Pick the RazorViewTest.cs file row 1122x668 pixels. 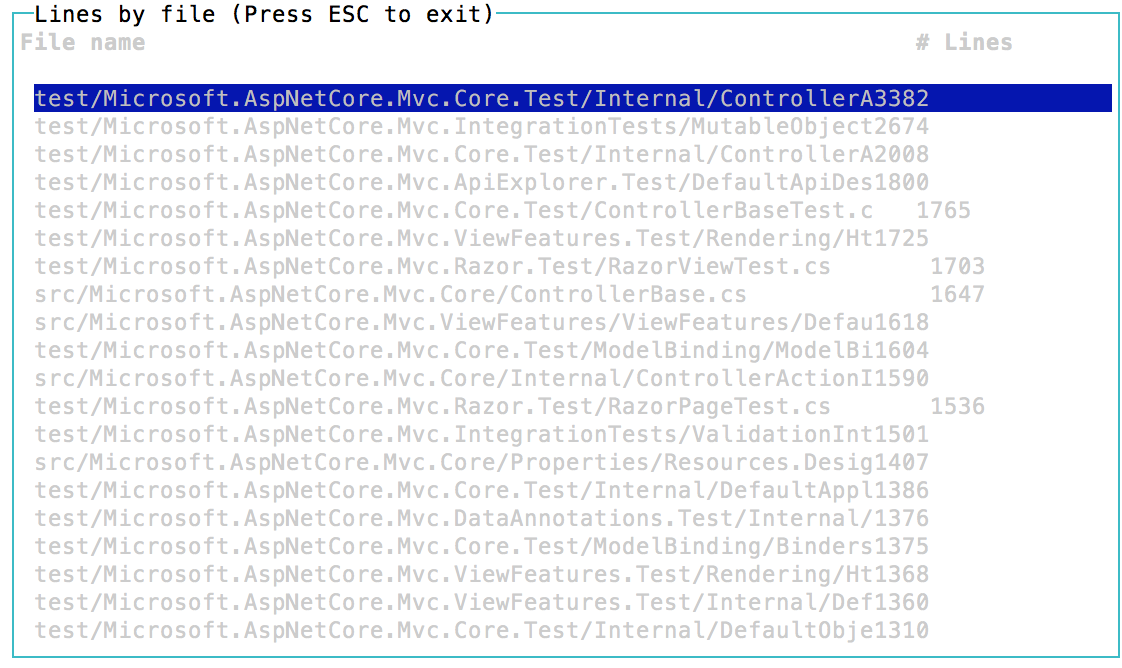572,266
